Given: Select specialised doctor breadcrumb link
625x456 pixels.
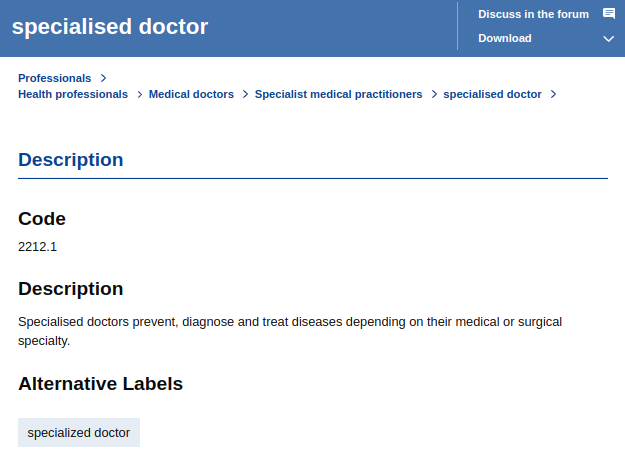Looking at the screenshot, I should click(492, 94).
